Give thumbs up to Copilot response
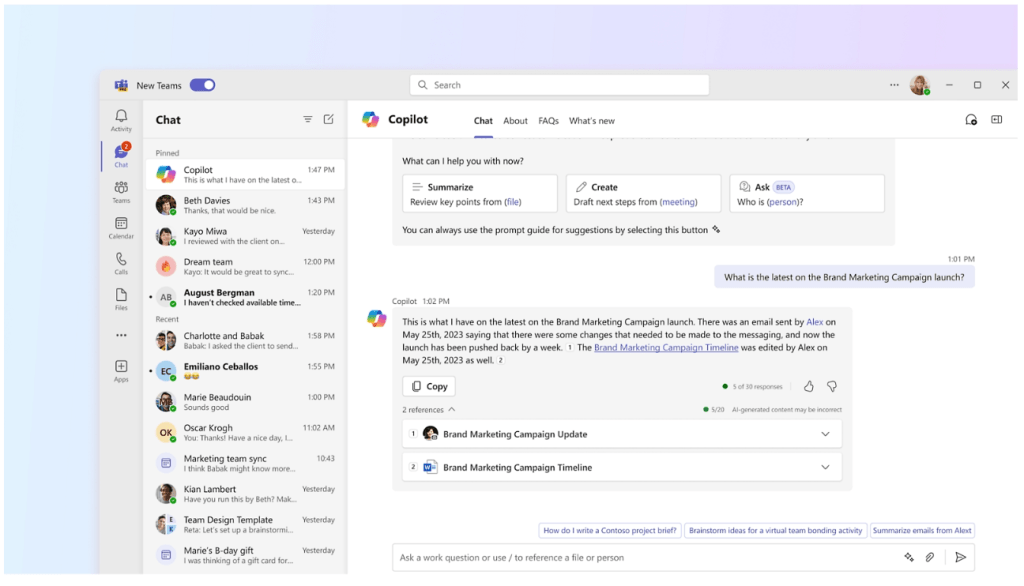The image size is (1024, 586). [x=809, y=386]
